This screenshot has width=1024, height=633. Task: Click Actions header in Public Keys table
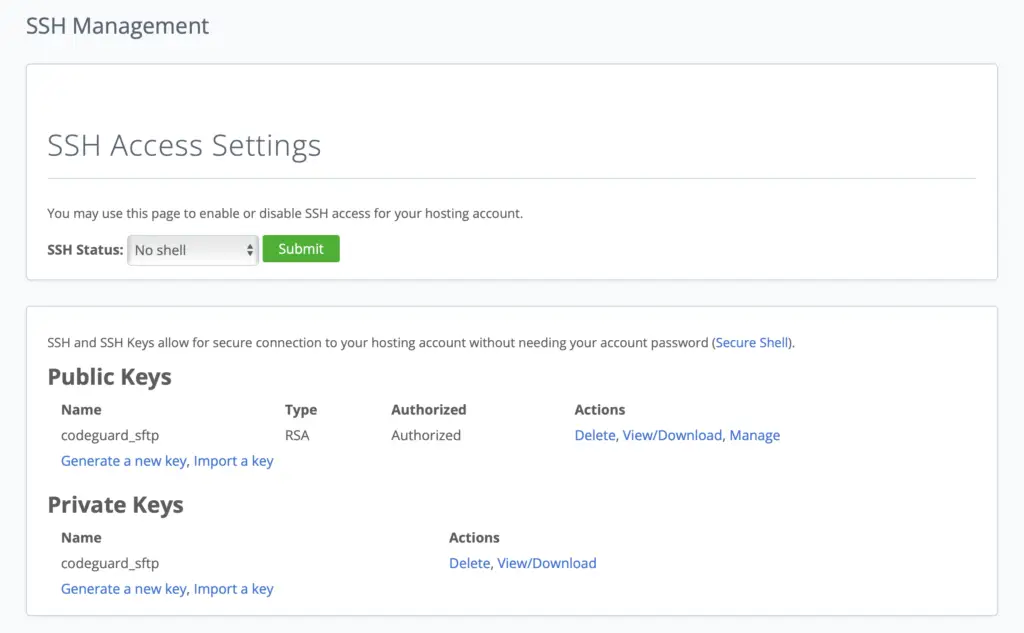click(x=600, y=410)
